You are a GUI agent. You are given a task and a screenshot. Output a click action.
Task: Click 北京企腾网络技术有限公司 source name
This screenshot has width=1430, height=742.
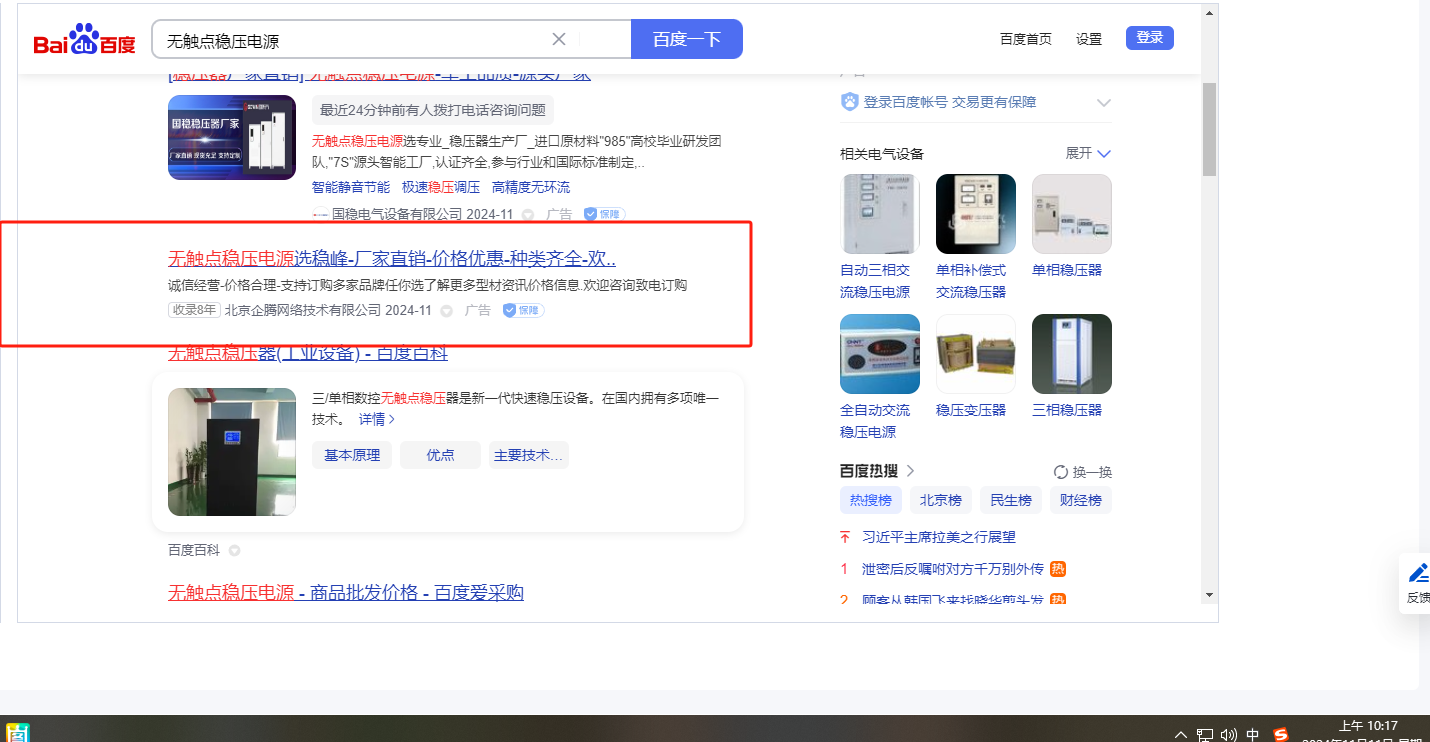pyautogui.click(x=303, y=310)
